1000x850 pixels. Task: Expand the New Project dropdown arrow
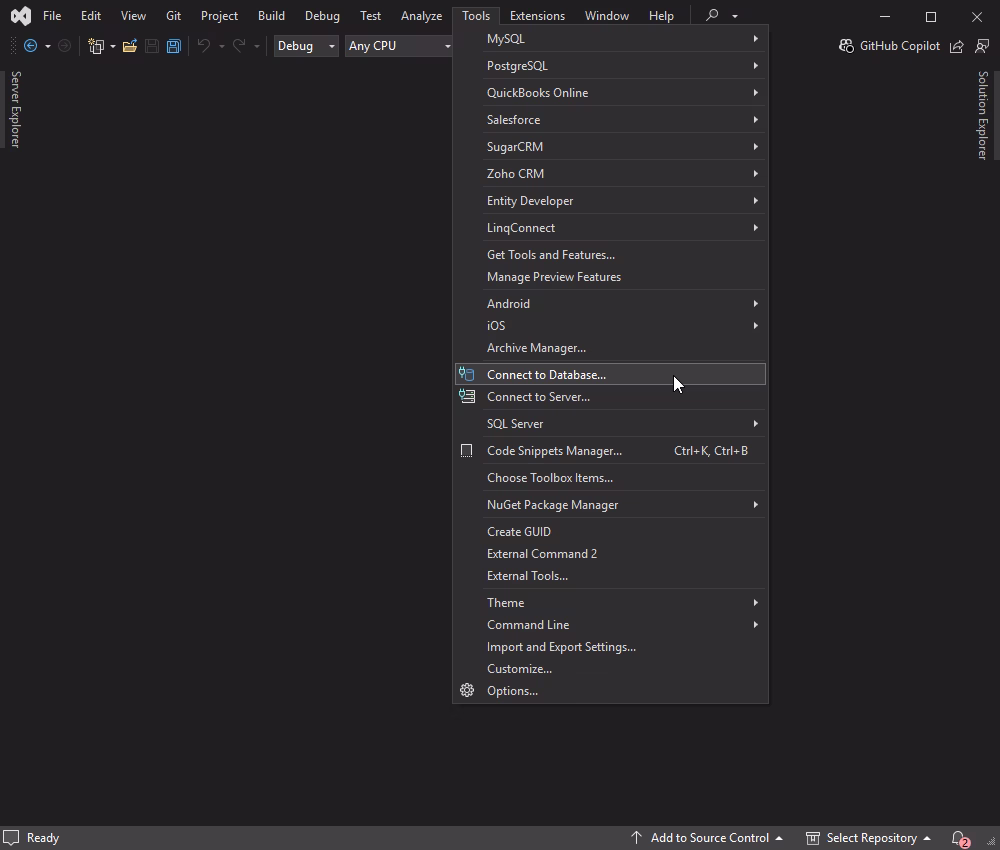point(113,47)
